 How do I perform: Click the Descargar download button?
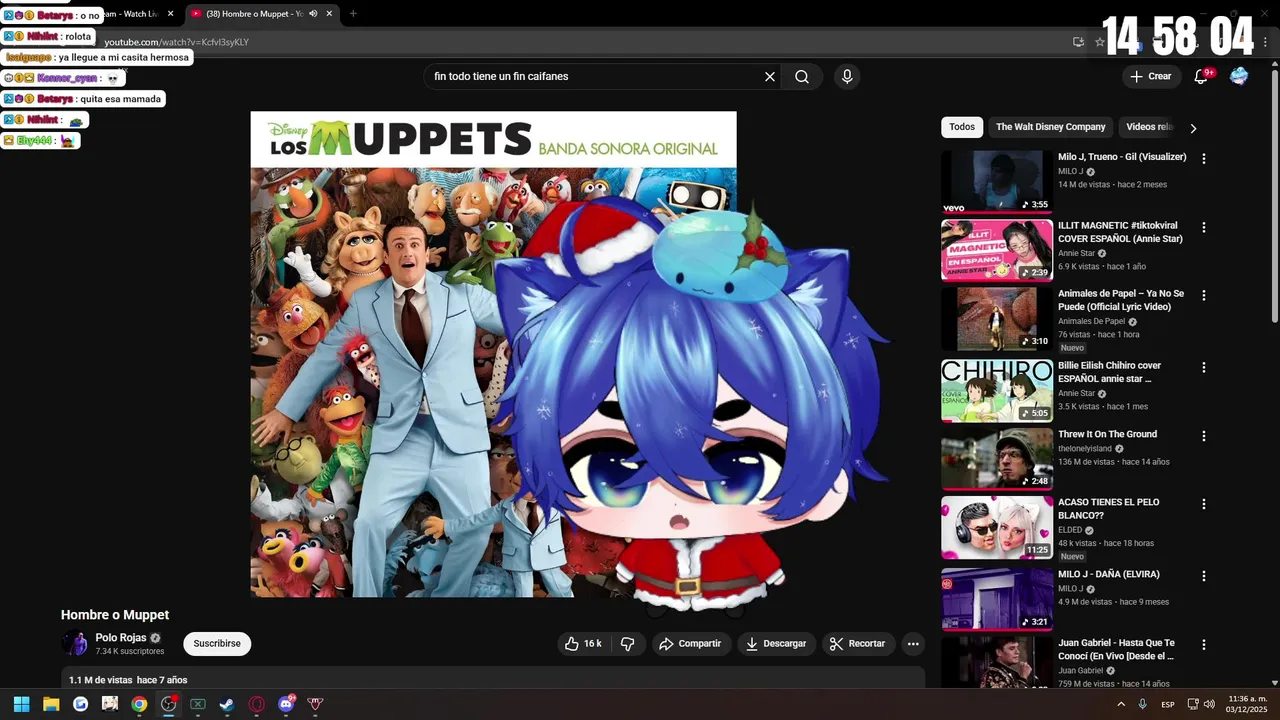tap(776, 644)
